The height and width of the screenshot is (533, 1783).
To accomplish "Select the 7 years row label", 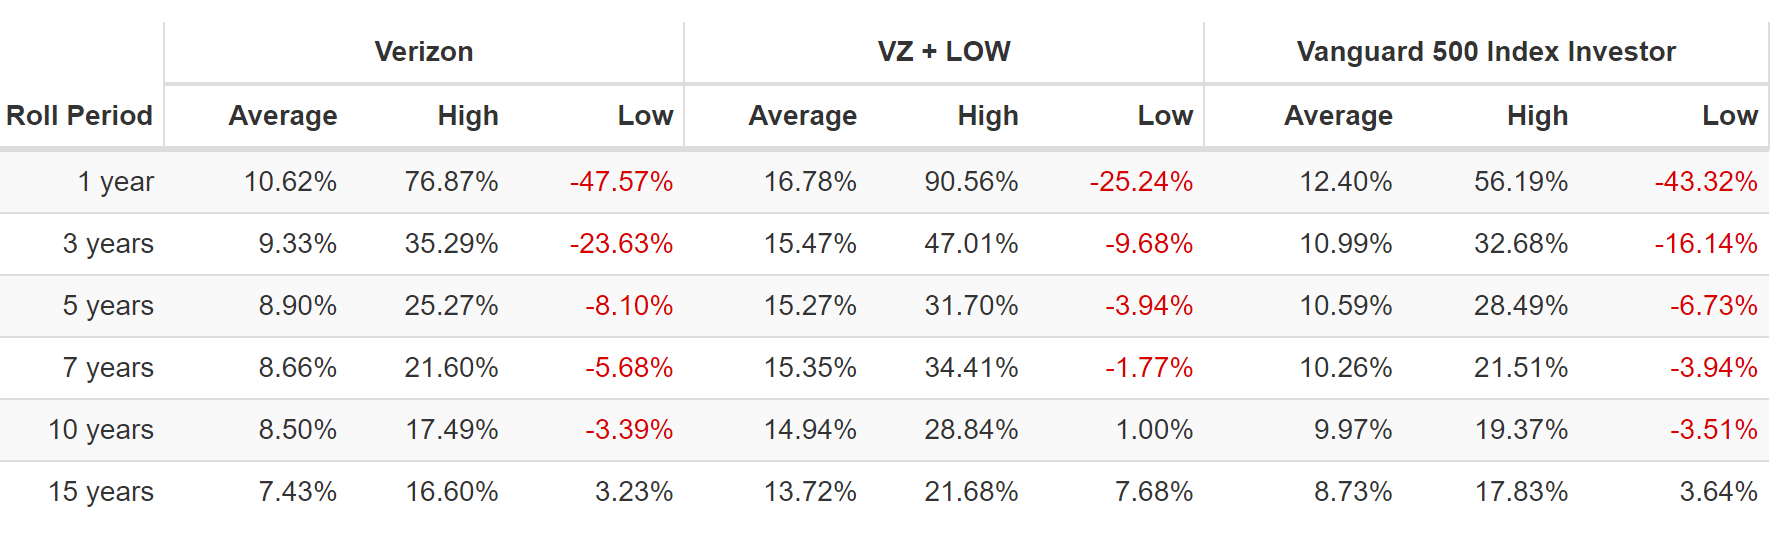I will pyautogui.click(x=108, y=368).
